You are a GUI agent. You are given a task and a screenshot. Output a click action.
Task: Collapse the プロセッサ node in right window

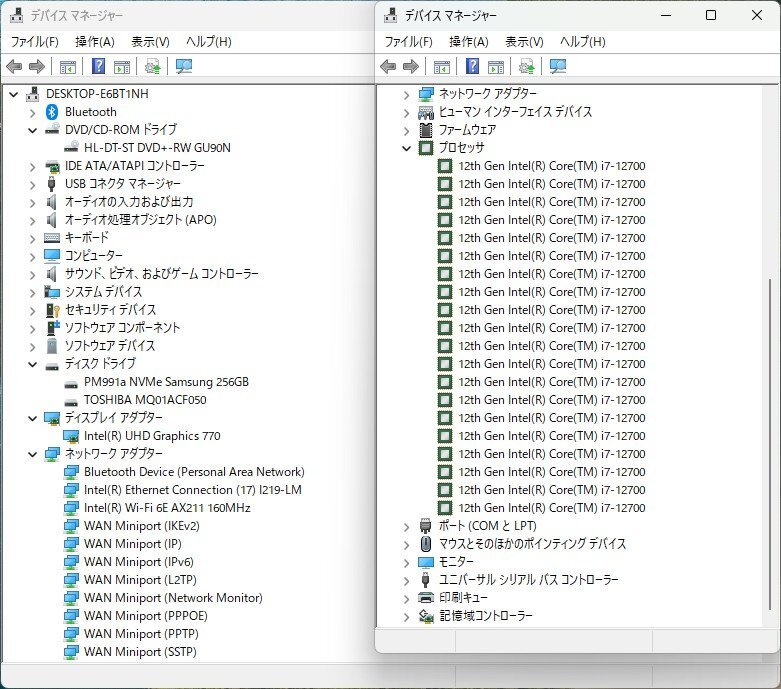406,148
